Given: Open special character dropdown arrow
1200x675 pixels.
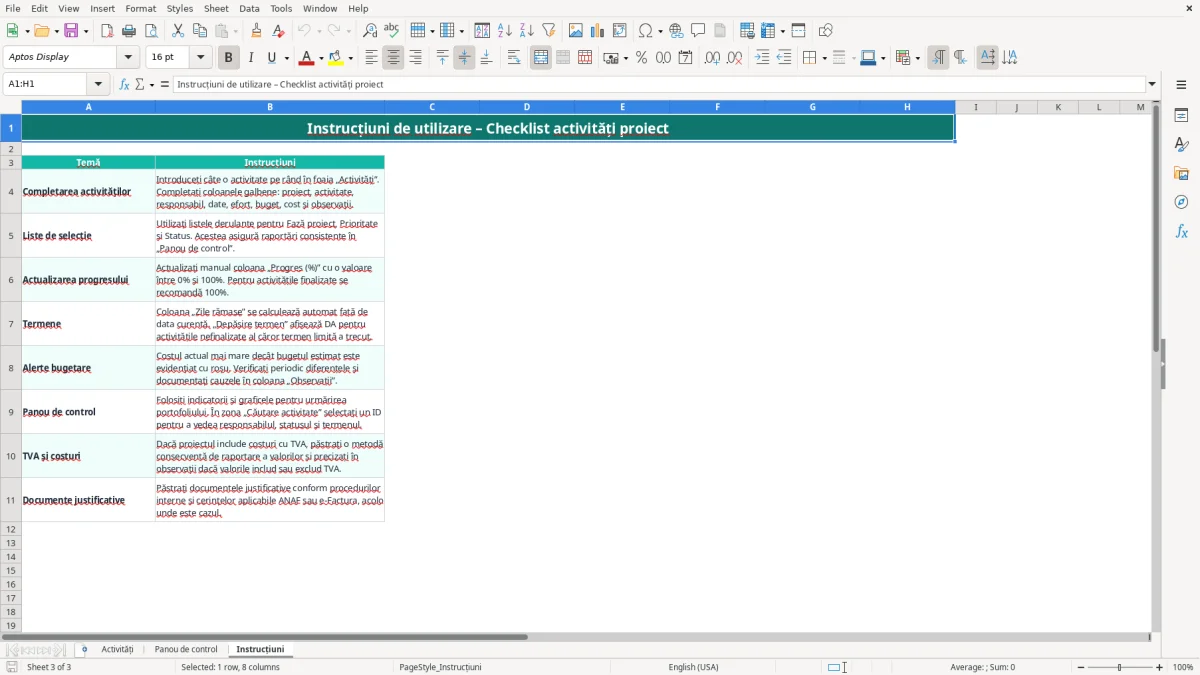Looking at the screenshot, I should pyautogui.click(x=659, y=31).
